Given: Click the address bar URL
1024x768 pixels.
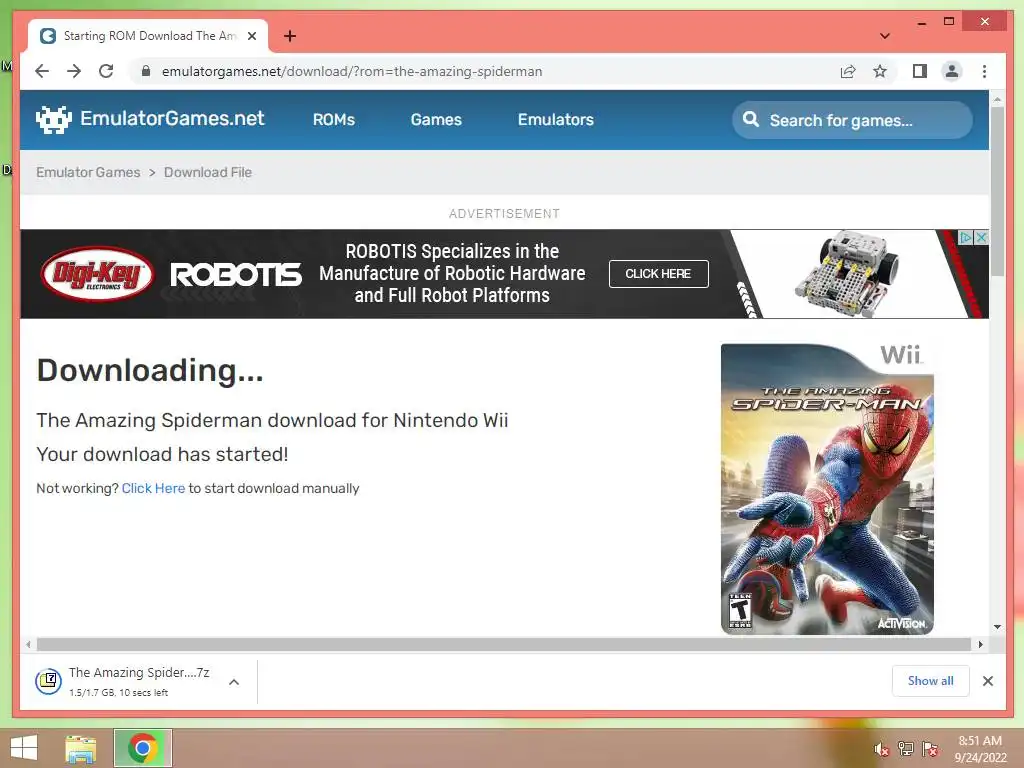Looking at the screenshot, I should [x=352, y=71].
